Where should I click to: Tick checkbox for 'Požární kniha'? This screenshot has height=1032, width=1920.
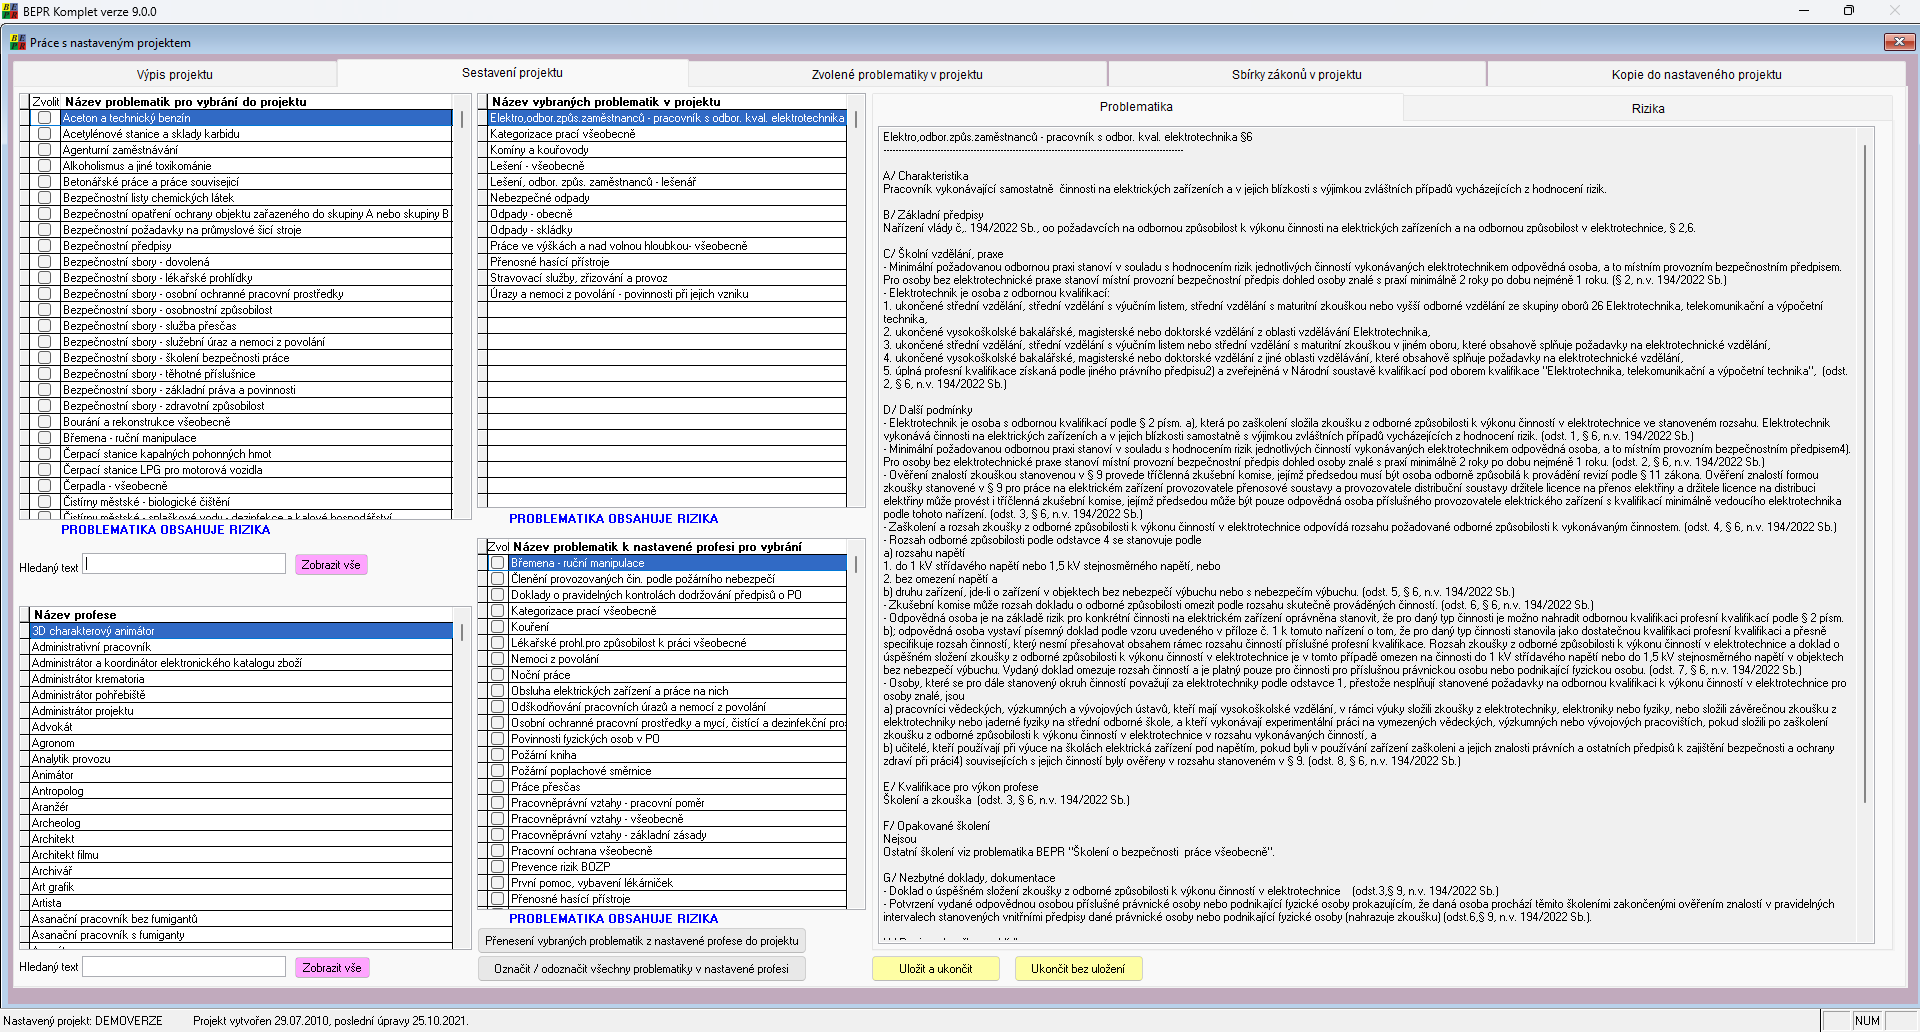click(x=498, y=755)
